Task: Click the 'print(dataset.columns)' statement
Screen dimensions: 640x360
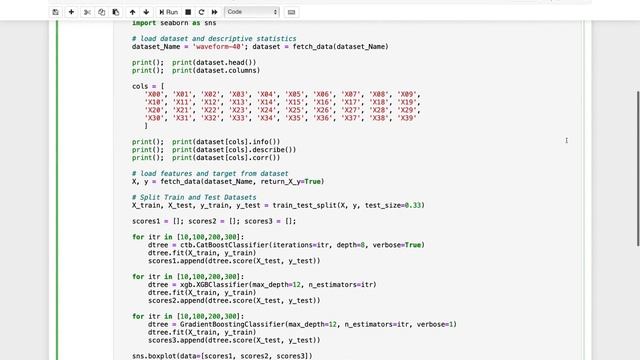Action: coord(216,70)
